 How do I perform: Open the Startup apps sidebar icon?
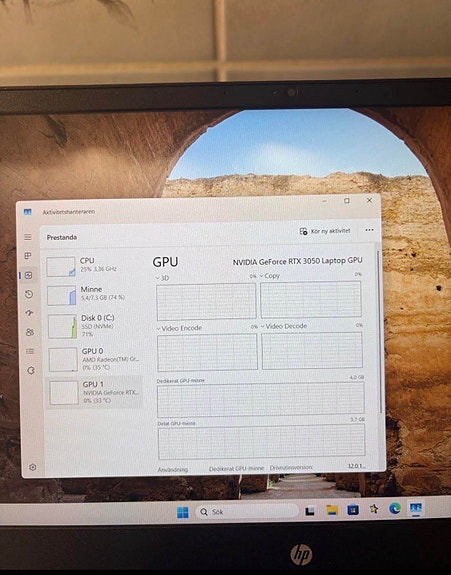coord(29,313)
